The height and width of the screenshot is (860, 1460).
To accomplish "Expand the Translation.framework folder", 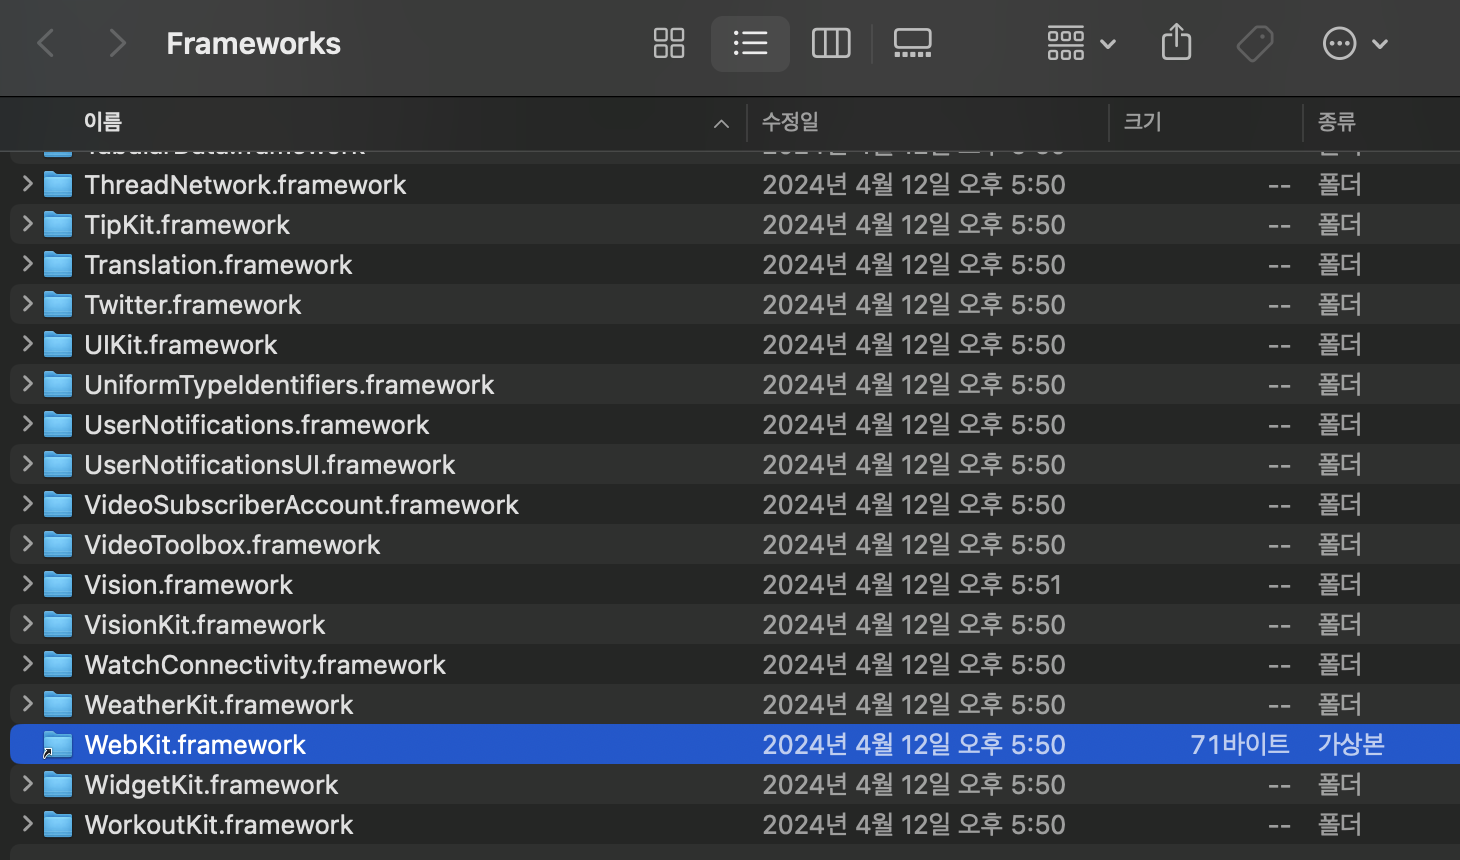I will (27, 263).
